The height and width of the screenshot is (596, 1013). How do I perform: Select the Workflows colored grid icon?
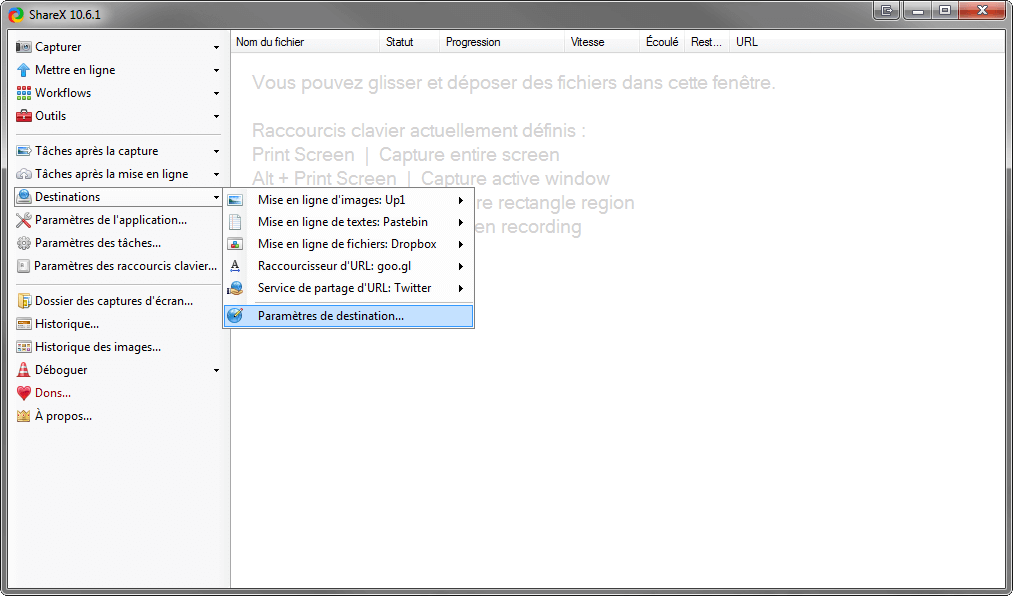coord(24,93)
